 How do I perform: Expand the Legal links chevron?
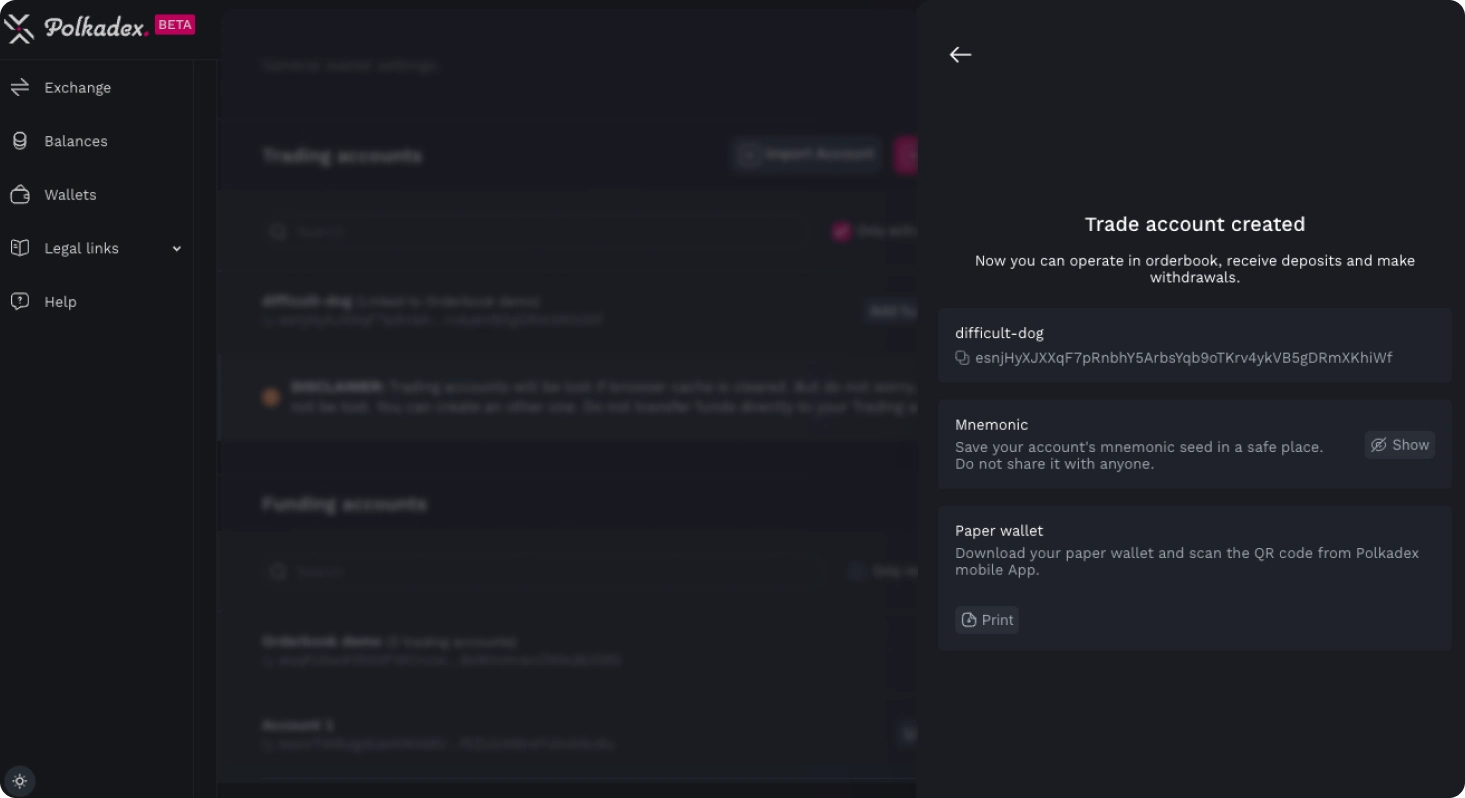177,249
